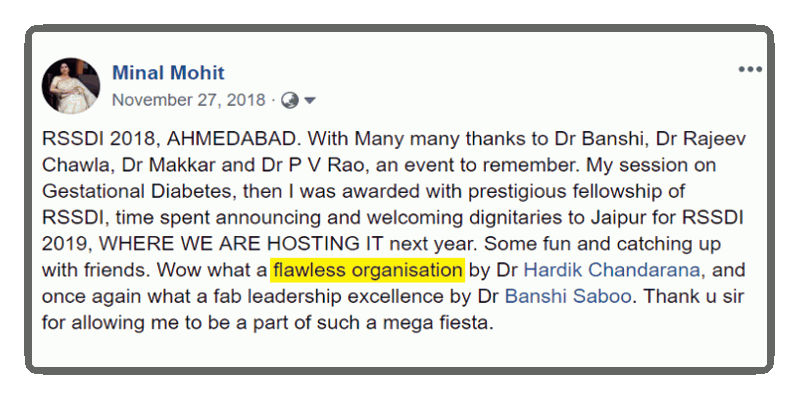Click the highlighted "flawless organisation" text

click(367, 270)
